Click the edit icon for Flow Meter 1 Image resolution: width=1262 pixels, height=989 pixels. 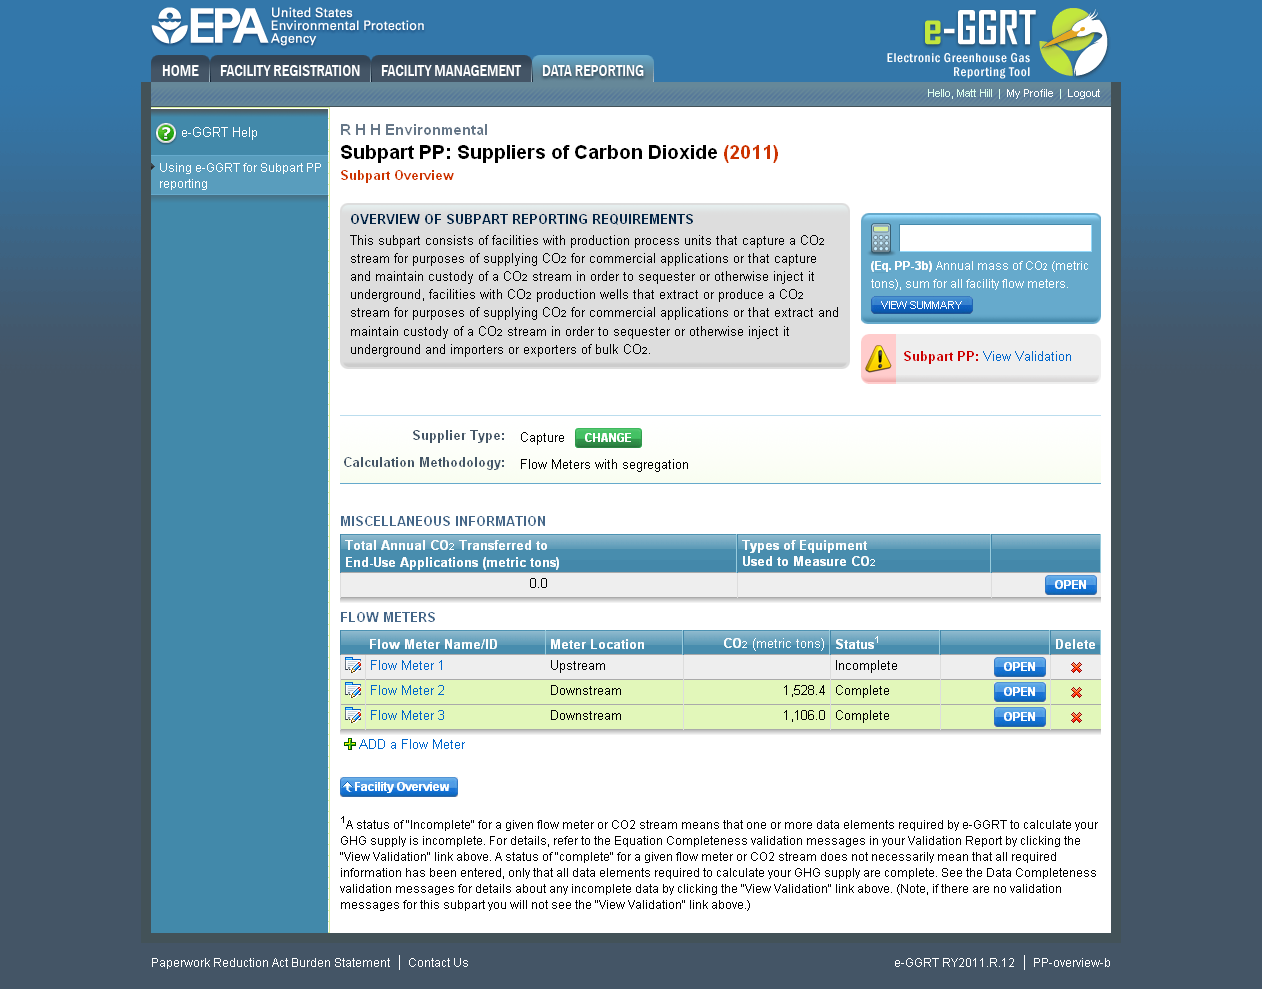pos(353,666)
